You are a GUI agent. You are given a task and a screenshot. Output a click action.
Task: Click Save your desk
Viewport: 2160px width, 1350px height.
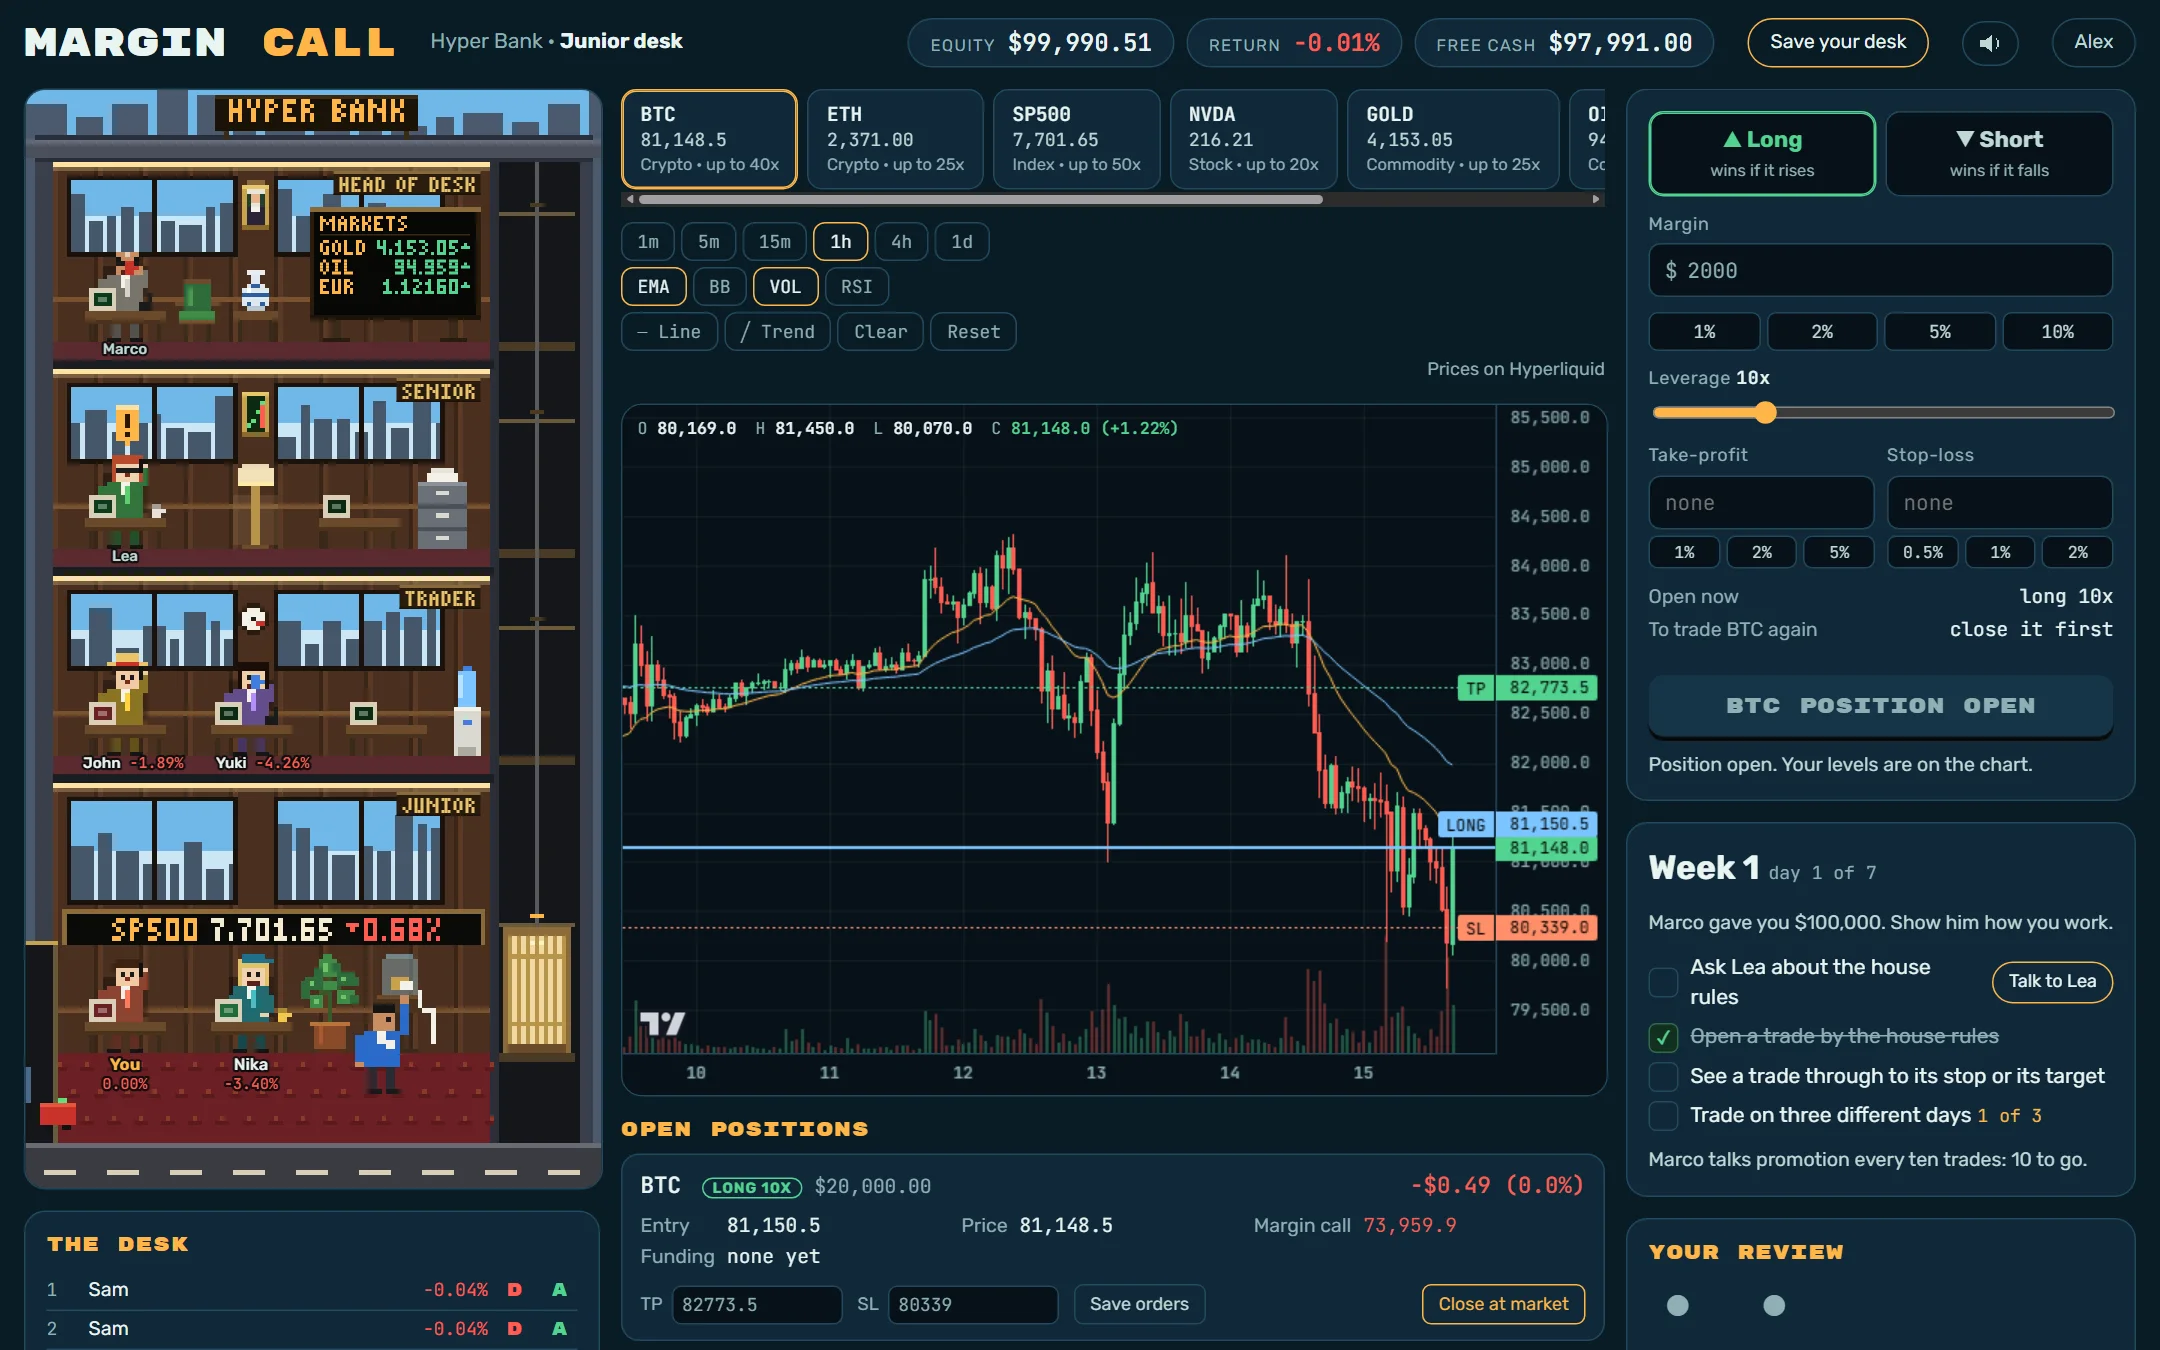[1838, 43]
